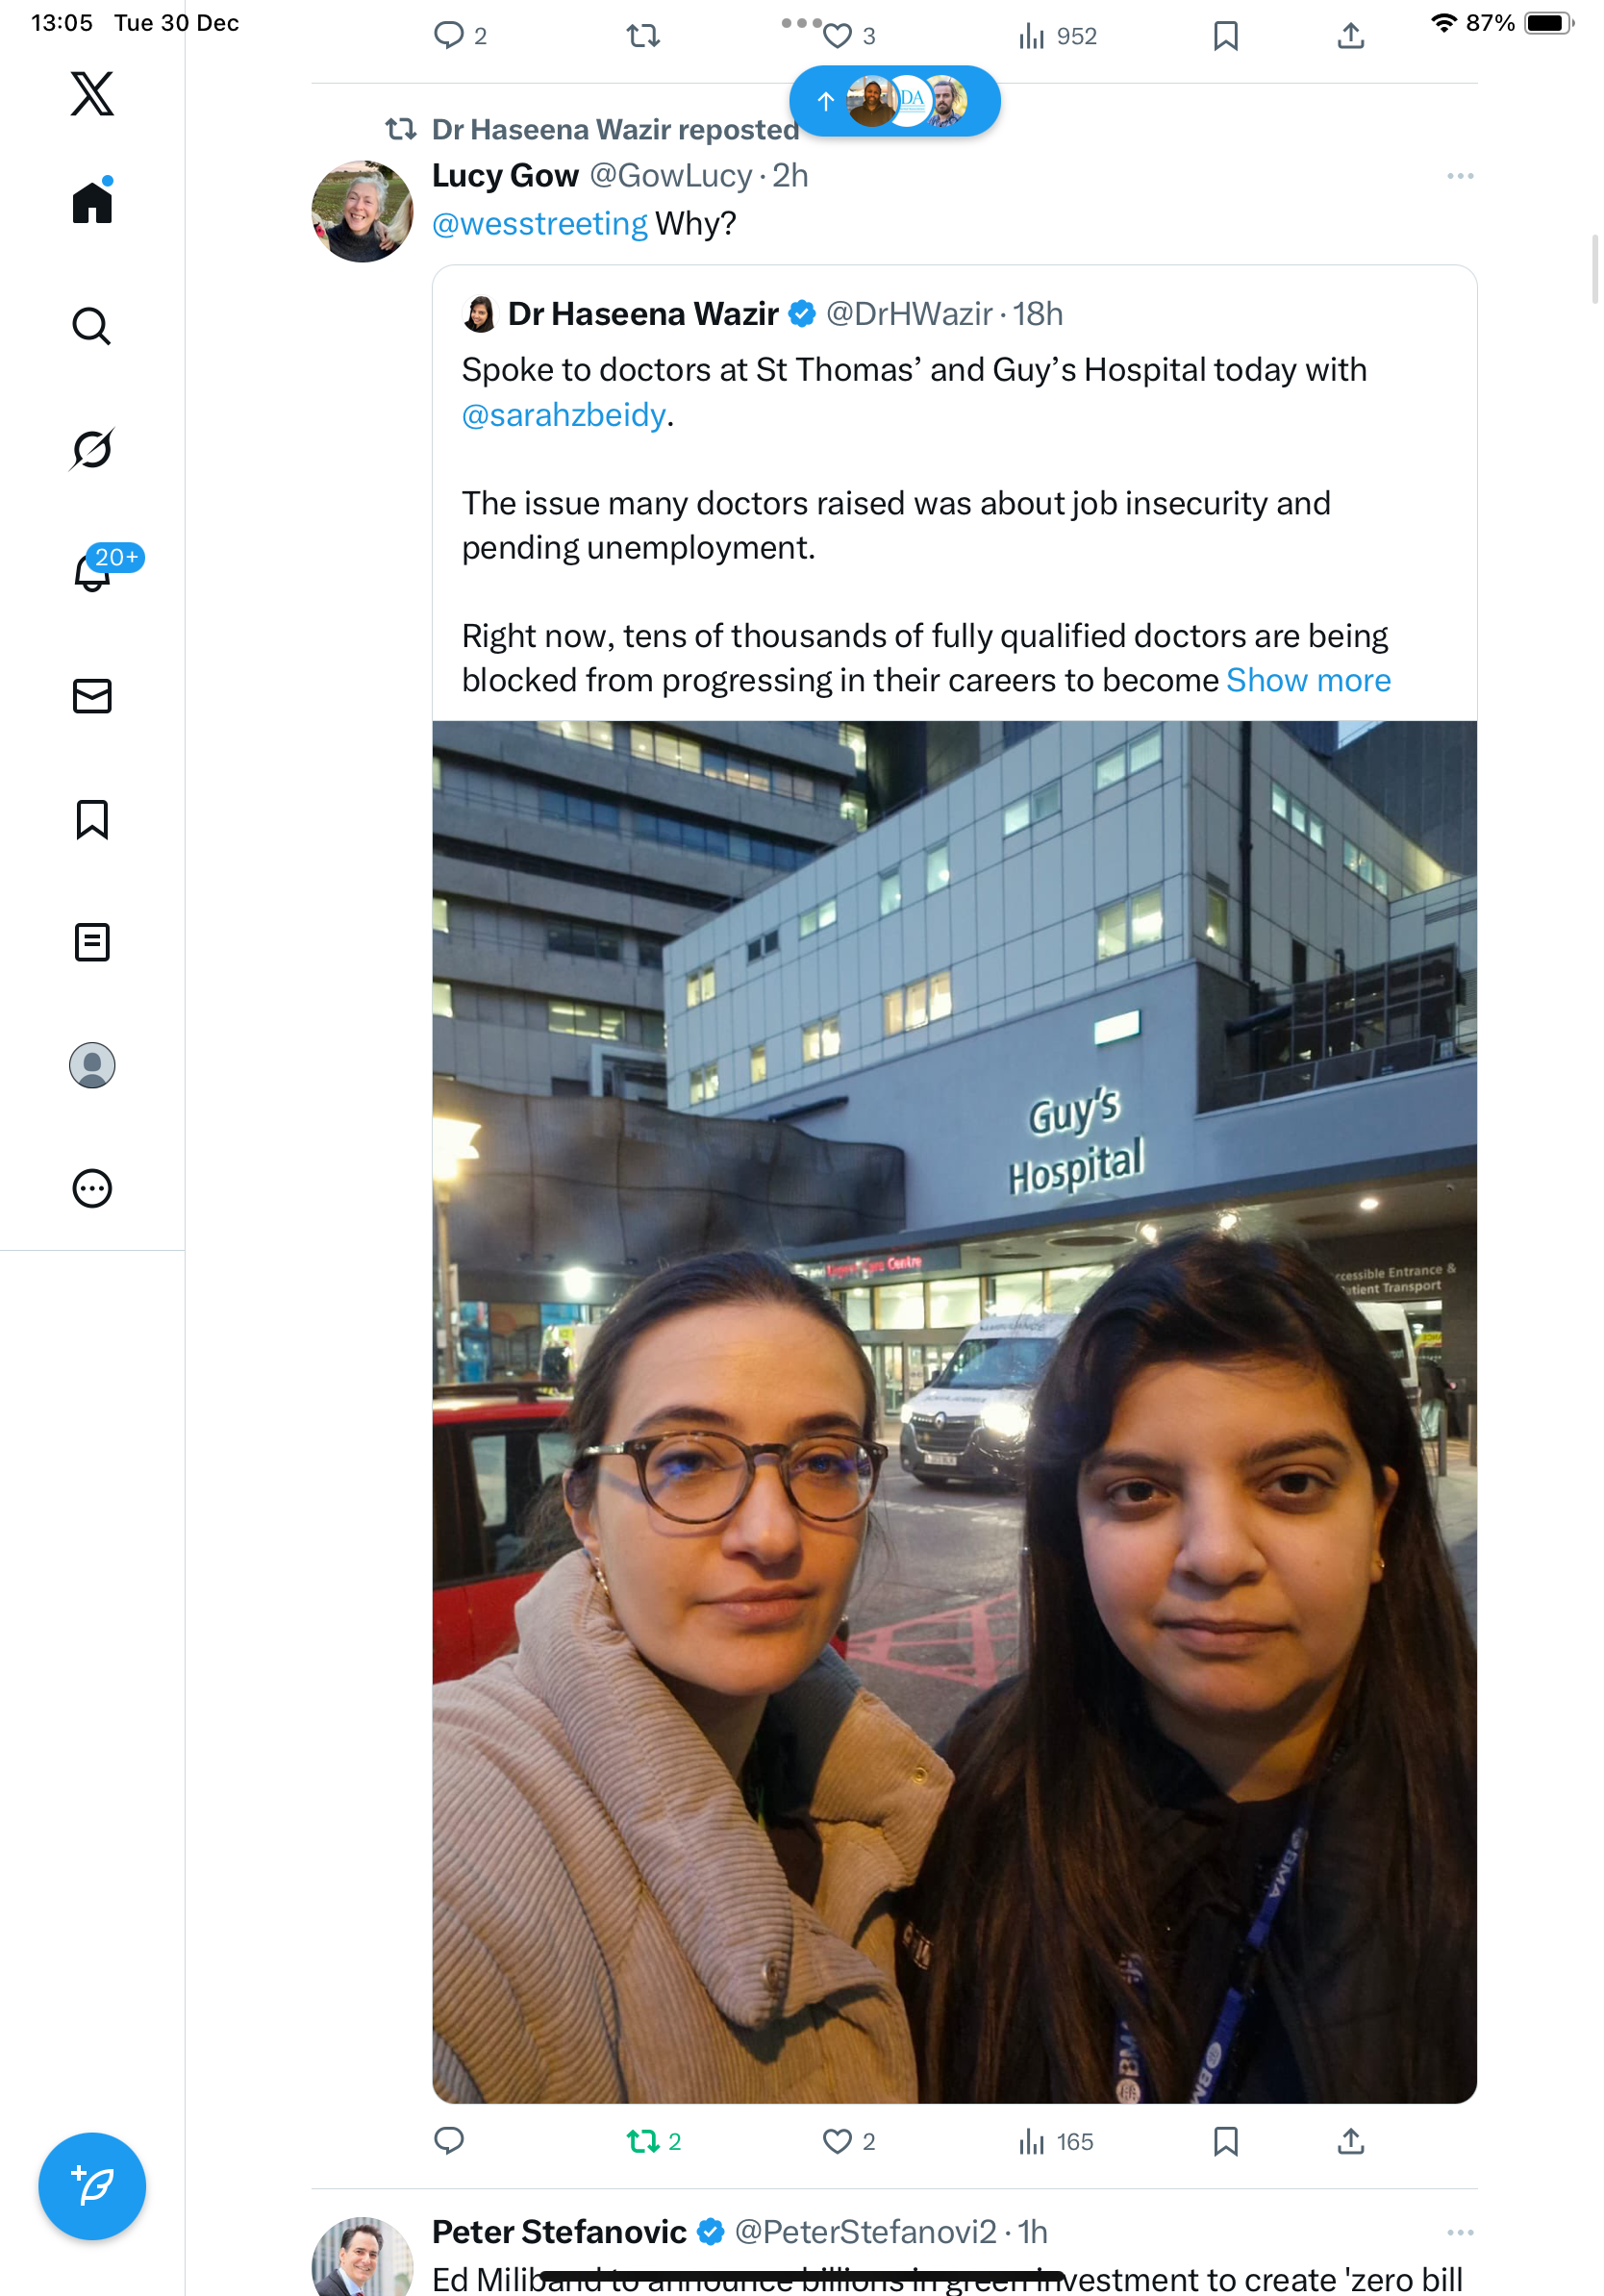
Task: Bookmark Lucy Gow's post
Action: [x=1225, y=2141]
